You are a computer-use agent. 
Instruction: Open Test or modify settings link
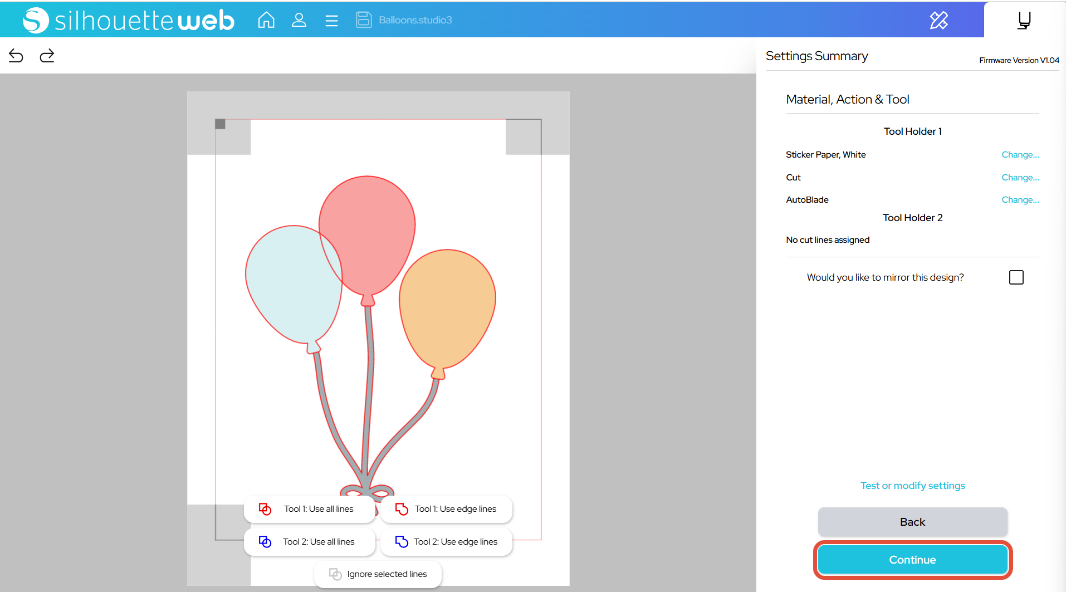(912, 485)
